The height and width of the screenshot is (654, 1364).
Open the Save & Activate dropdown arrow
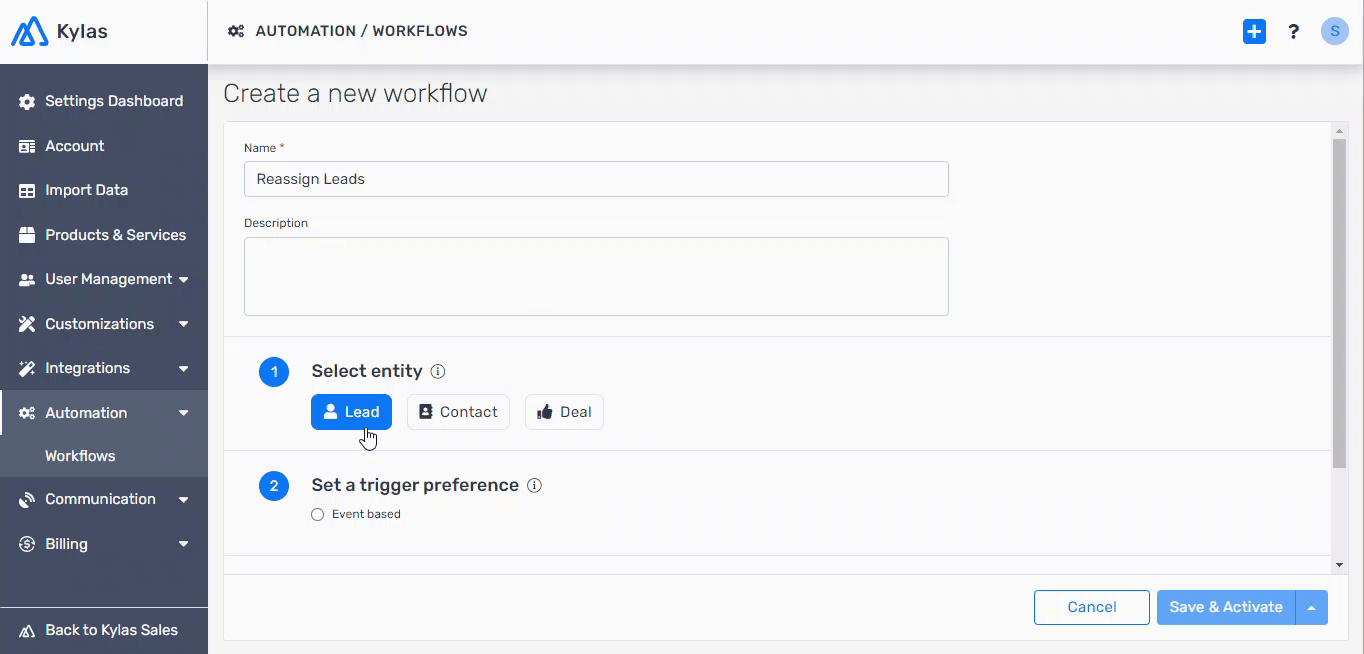pos(1312,607)
